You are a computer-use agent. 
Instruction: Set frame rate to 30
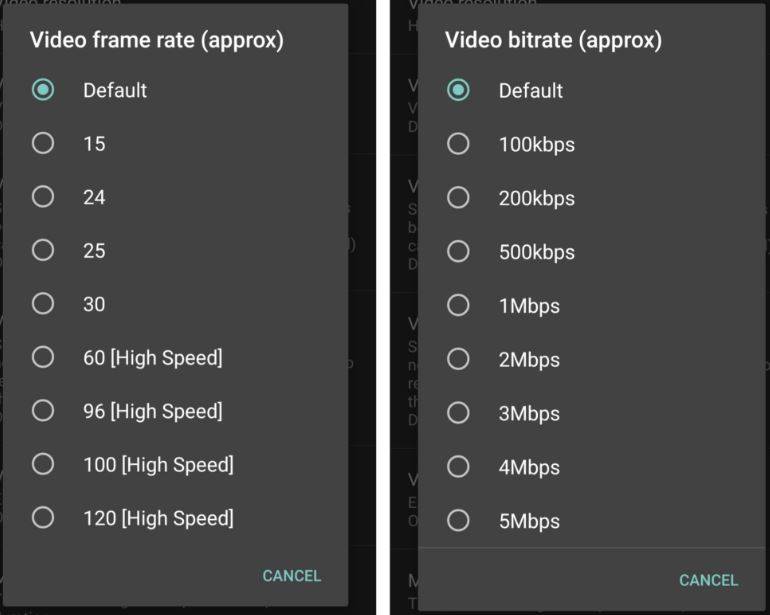coord(43,304)
